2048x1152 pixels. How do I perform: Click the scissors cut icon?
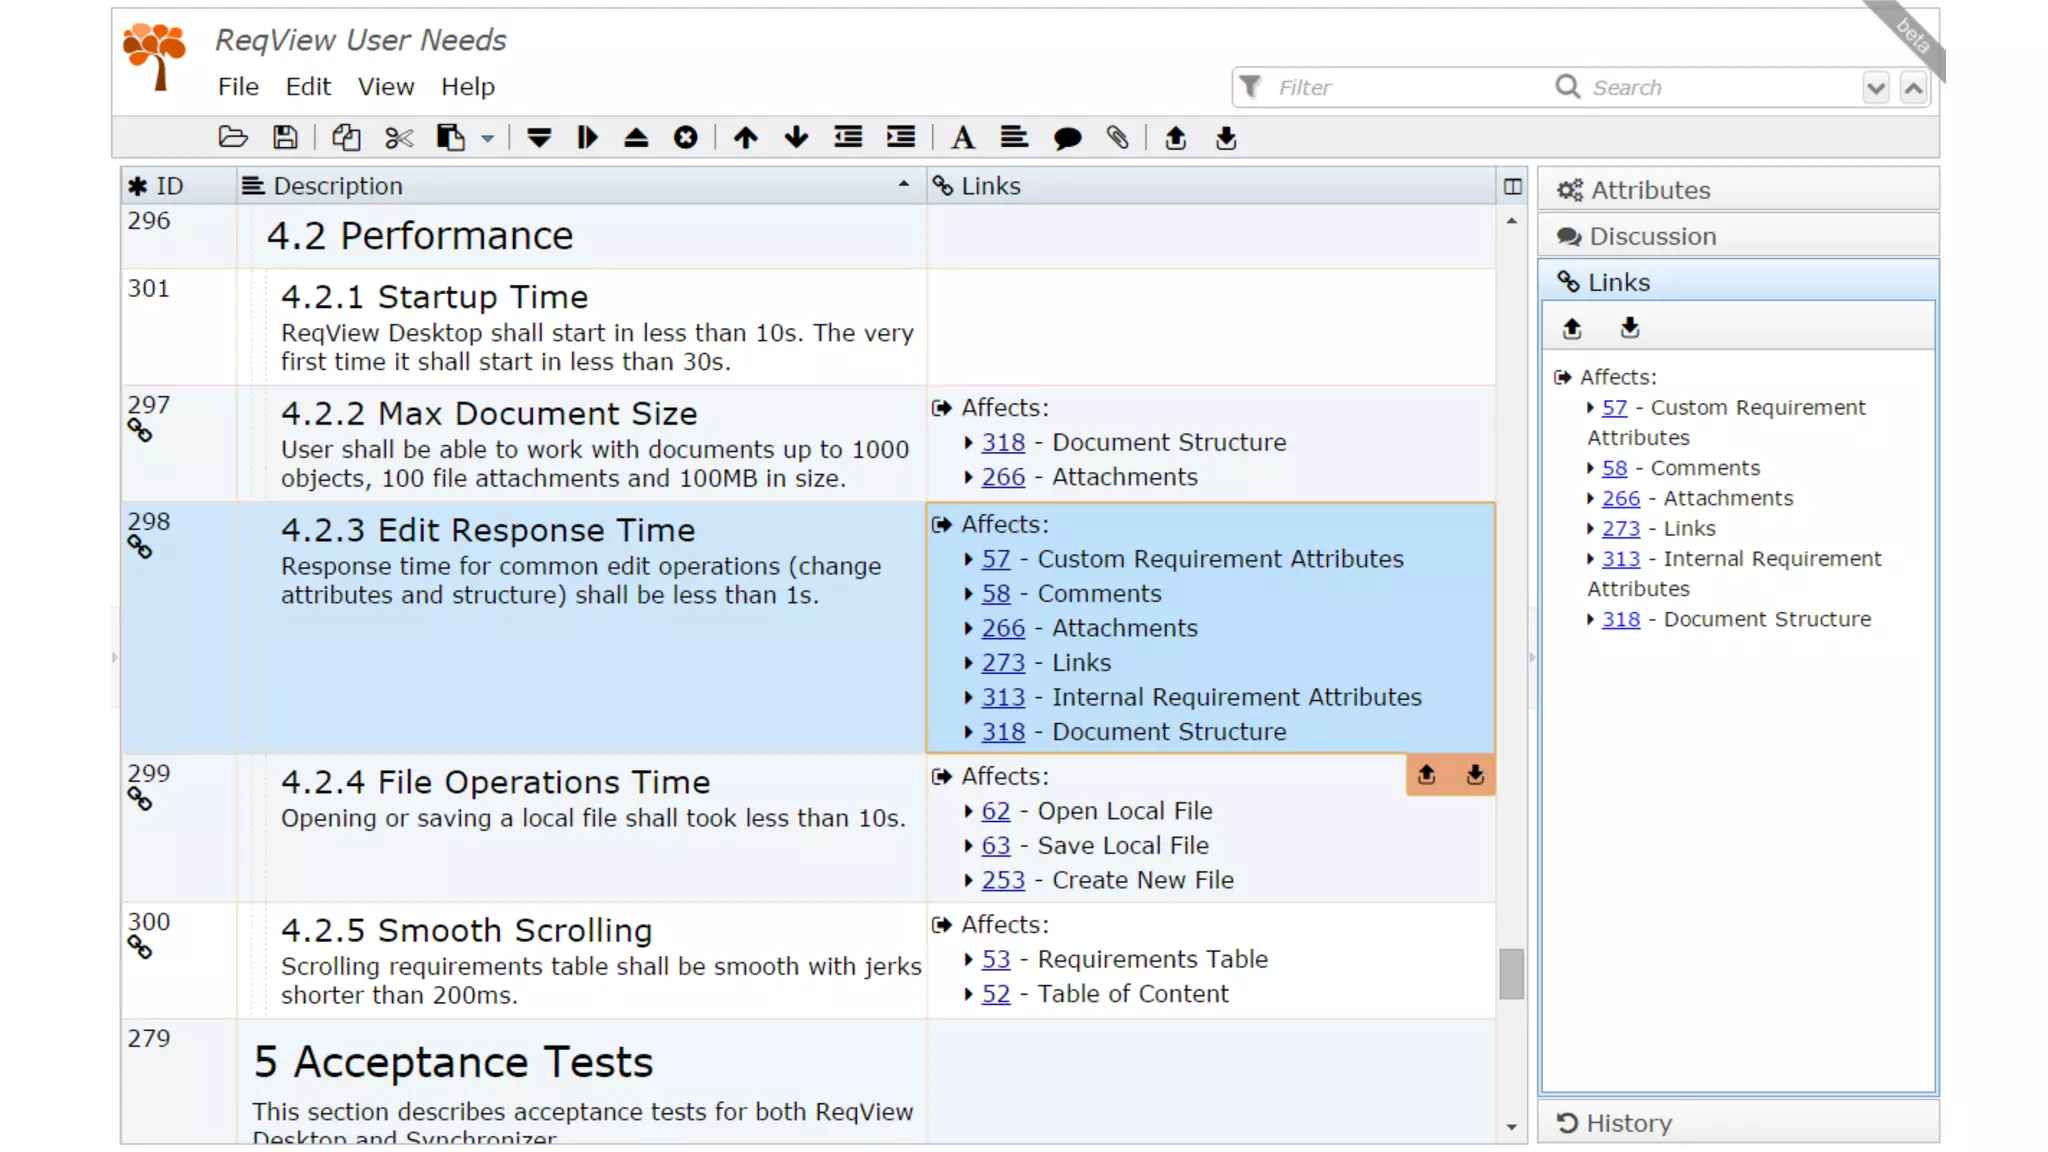coord(398,138)
